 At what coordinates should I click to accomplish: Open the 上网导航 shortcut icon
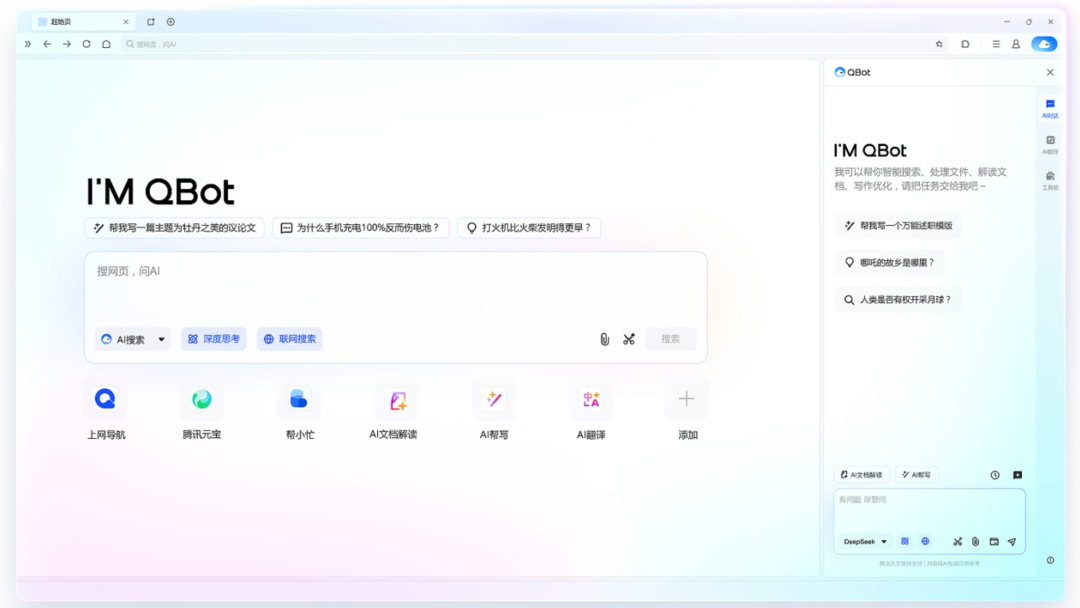[105, 399]
